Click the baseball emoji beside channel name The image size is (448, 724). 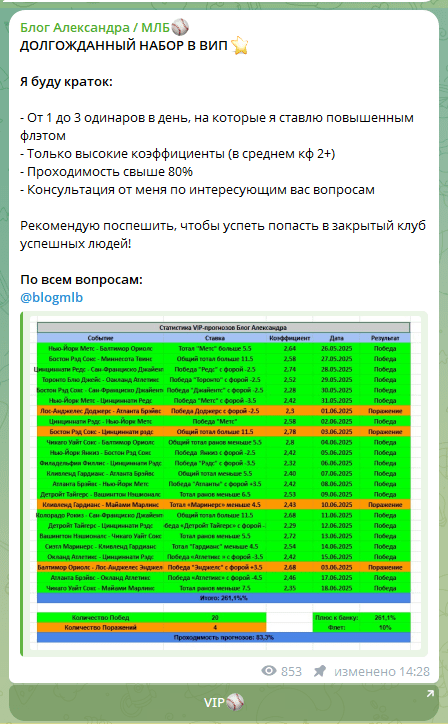pyautogui.click(x=180, y=28)
